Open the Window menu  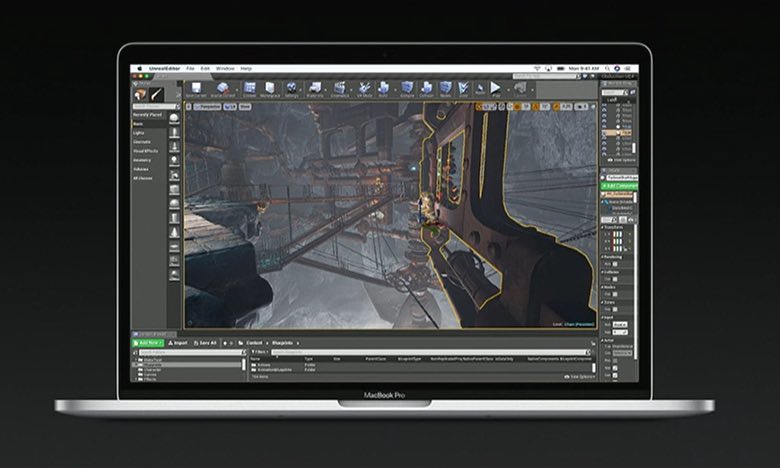click(x=225, y=69)
